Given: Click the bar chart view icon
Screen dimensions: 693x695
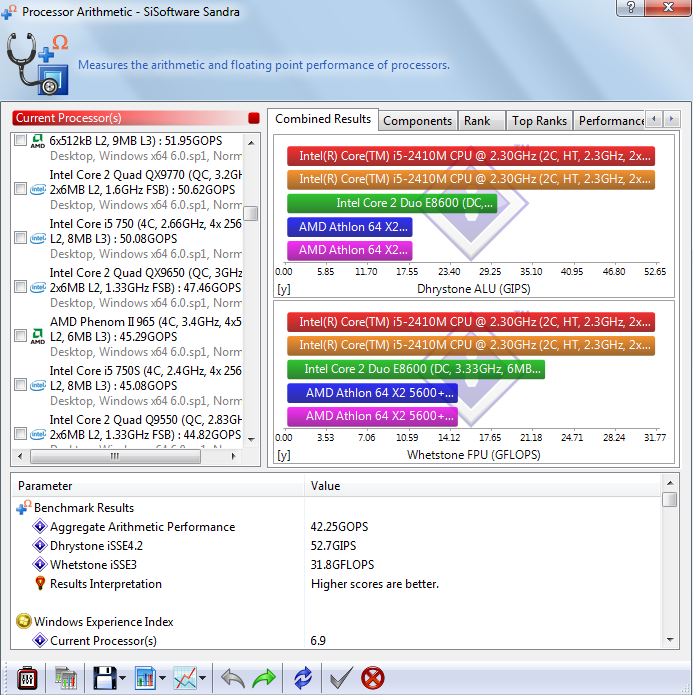Looking at the screenshot, I should point(145,678).
